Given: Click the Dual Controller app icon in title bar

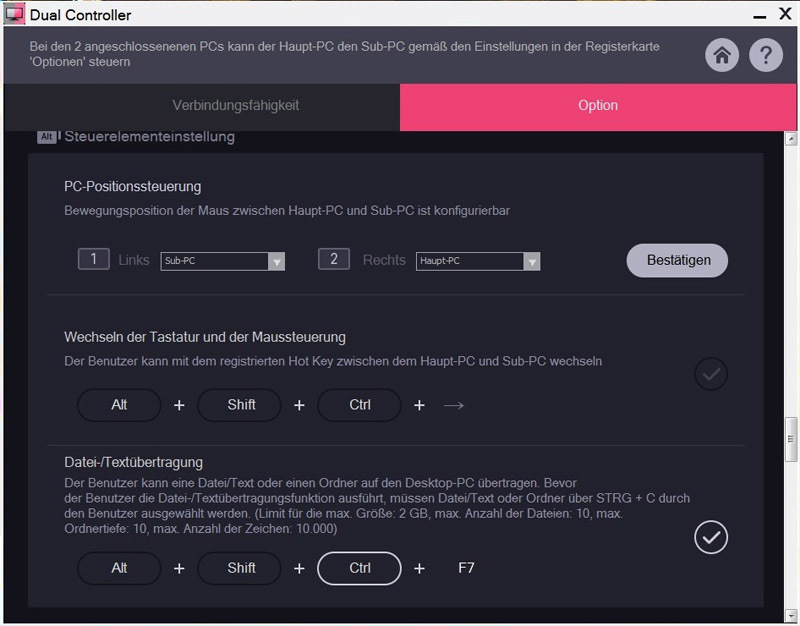Looking at the screenshot, I should click(x=14, y=14).
